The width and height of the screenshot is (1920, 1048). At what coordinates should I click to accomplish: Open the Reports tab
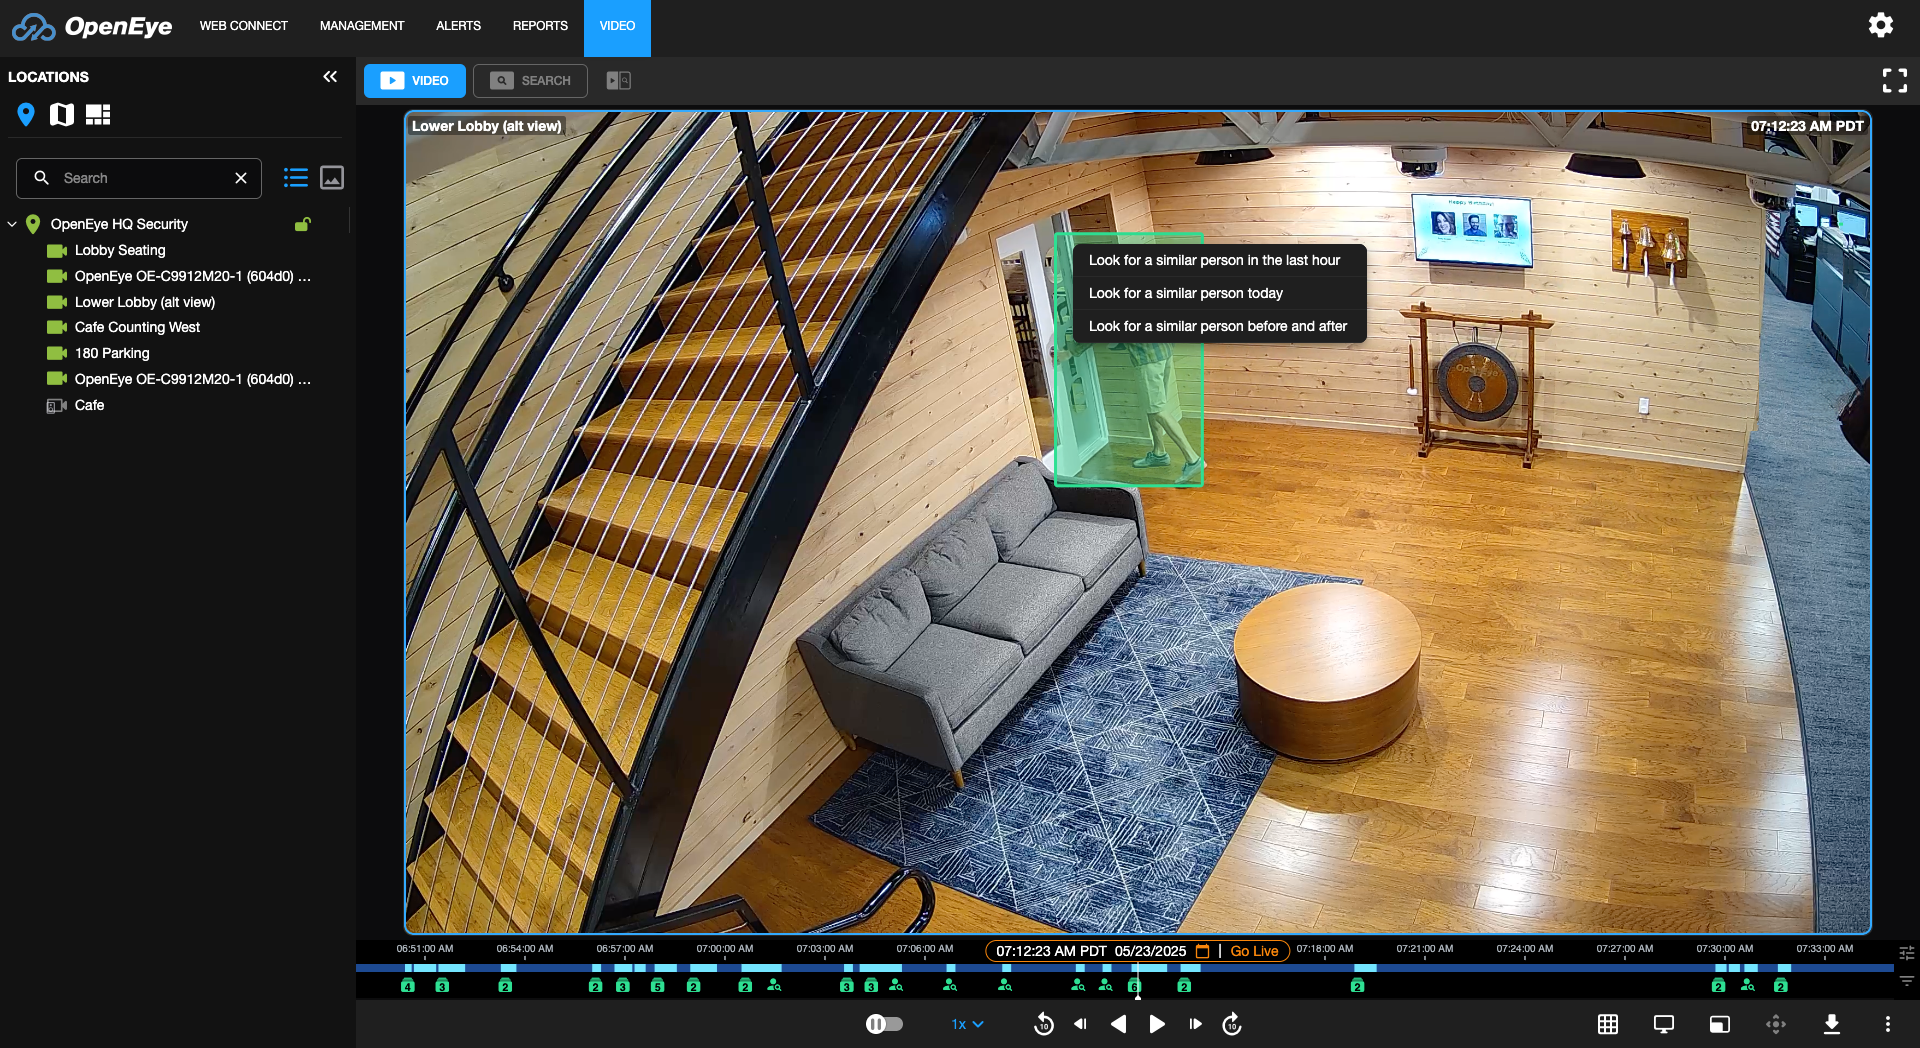point(540,26)
